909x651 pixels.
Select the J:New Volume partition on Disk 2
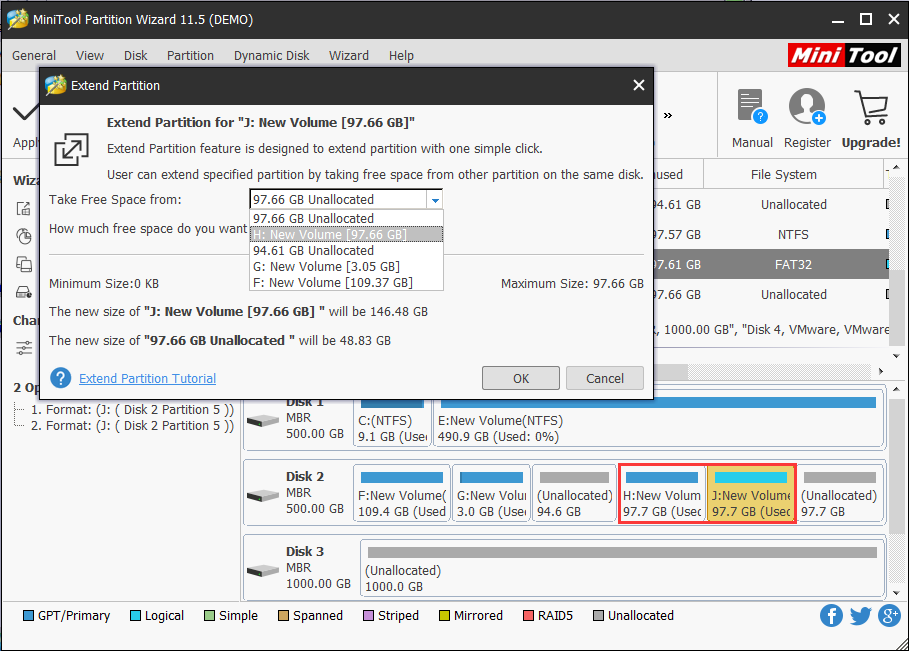click(751, 494)
